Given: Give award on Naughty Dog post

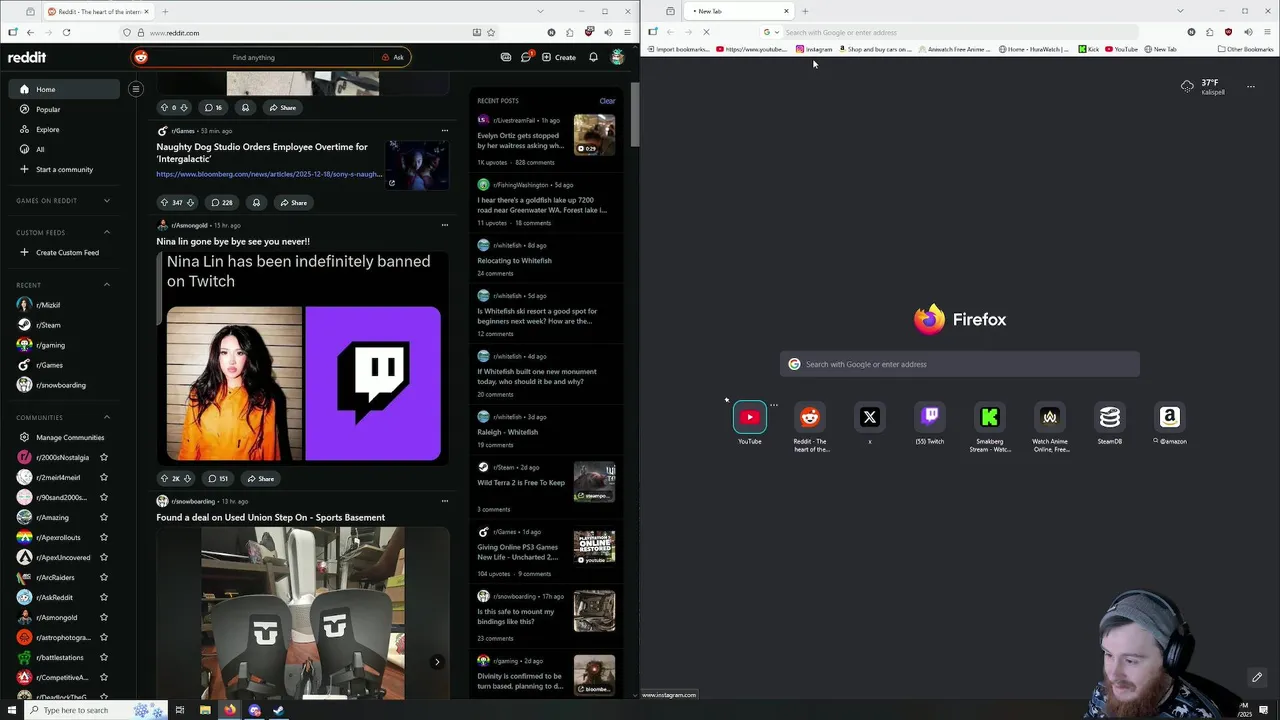Looking at the screenshot, I should point(256,202).
